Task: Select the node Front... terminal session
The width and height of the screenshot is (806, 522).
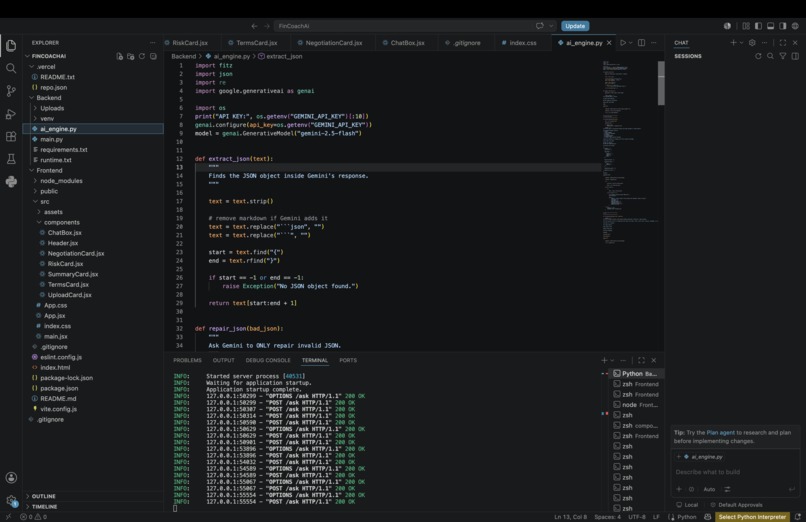Action: [635, 405]
